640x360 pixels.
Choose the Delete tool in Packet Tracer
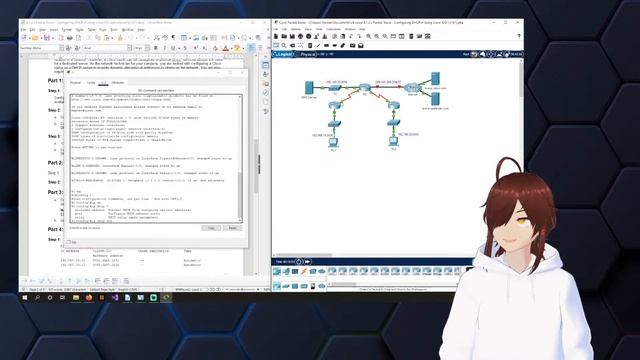tap(292, 45)
